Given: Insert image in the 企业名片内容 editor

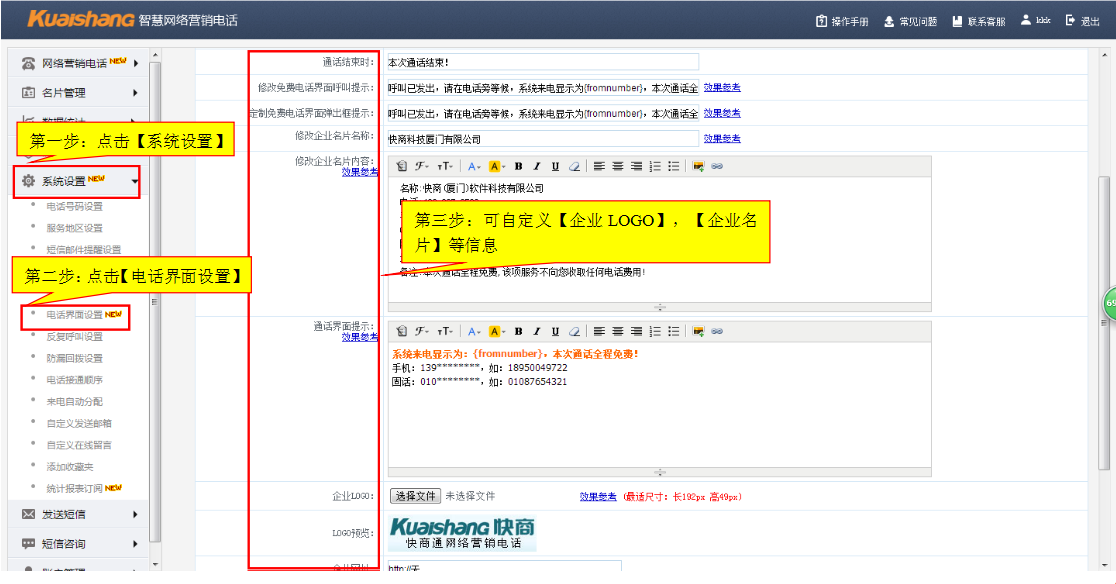Looking at the screenshot, I should [698, 166].
